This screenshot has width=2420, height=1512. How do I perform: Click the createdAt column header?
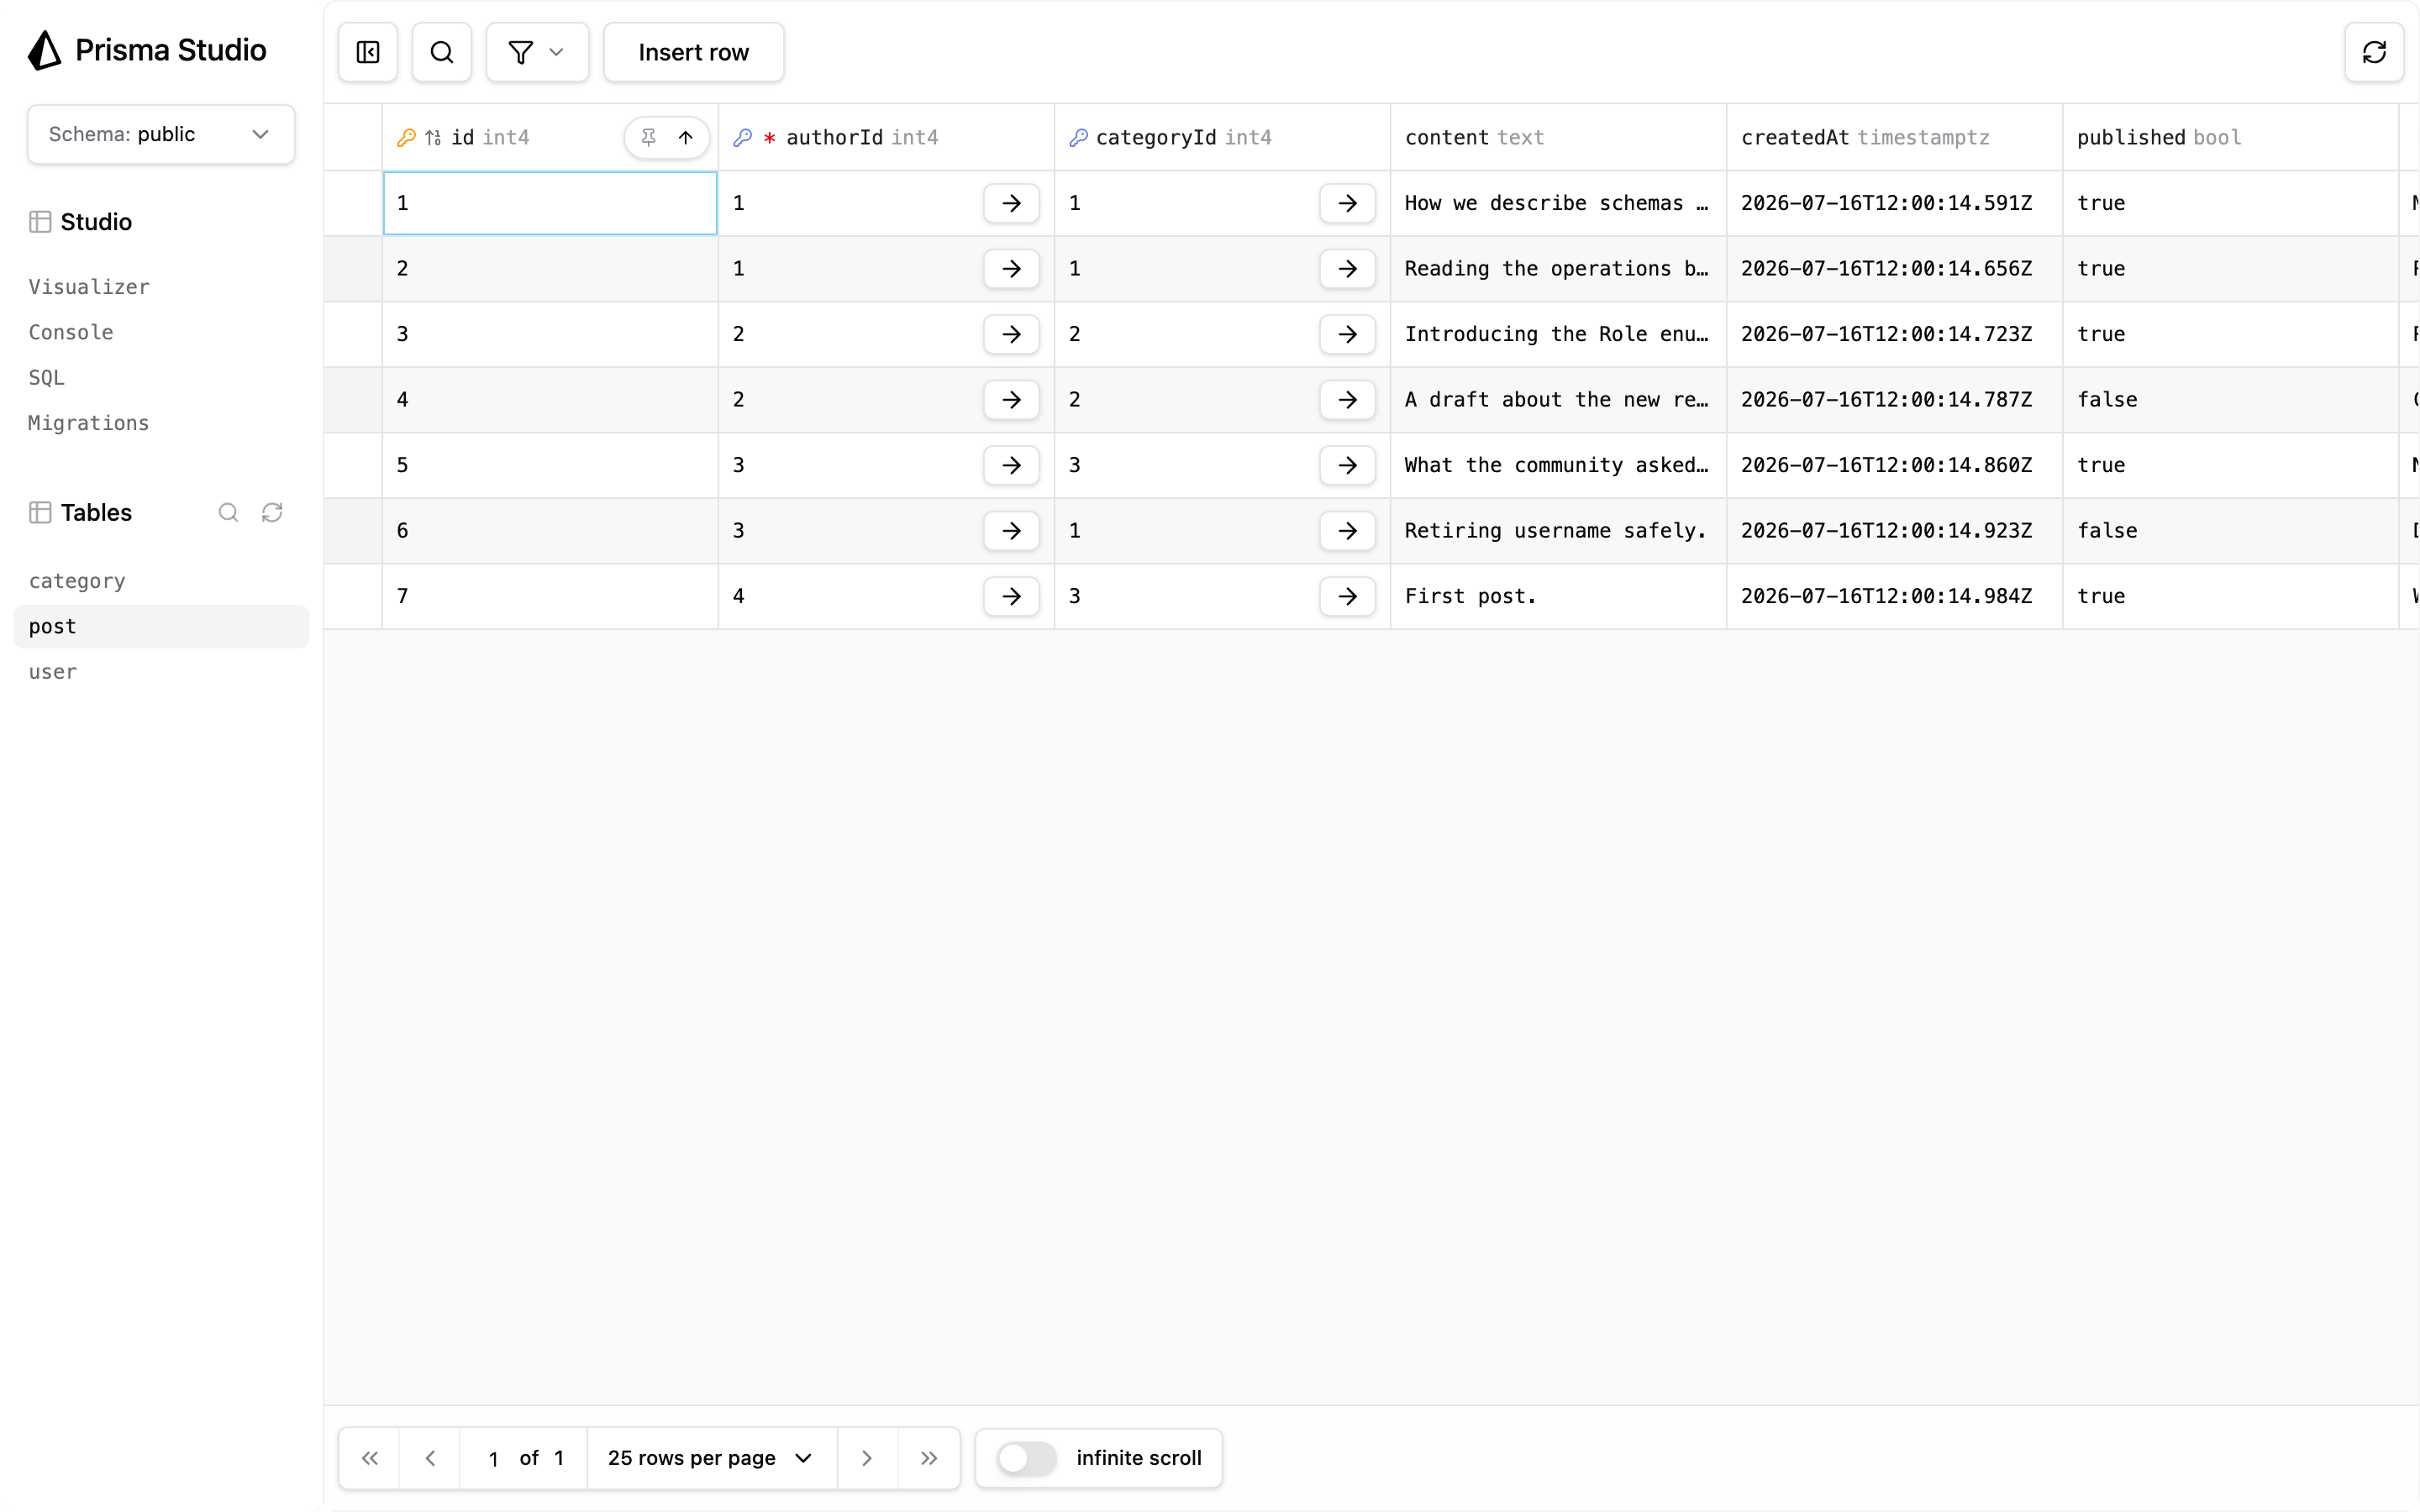pos(1894,137)
